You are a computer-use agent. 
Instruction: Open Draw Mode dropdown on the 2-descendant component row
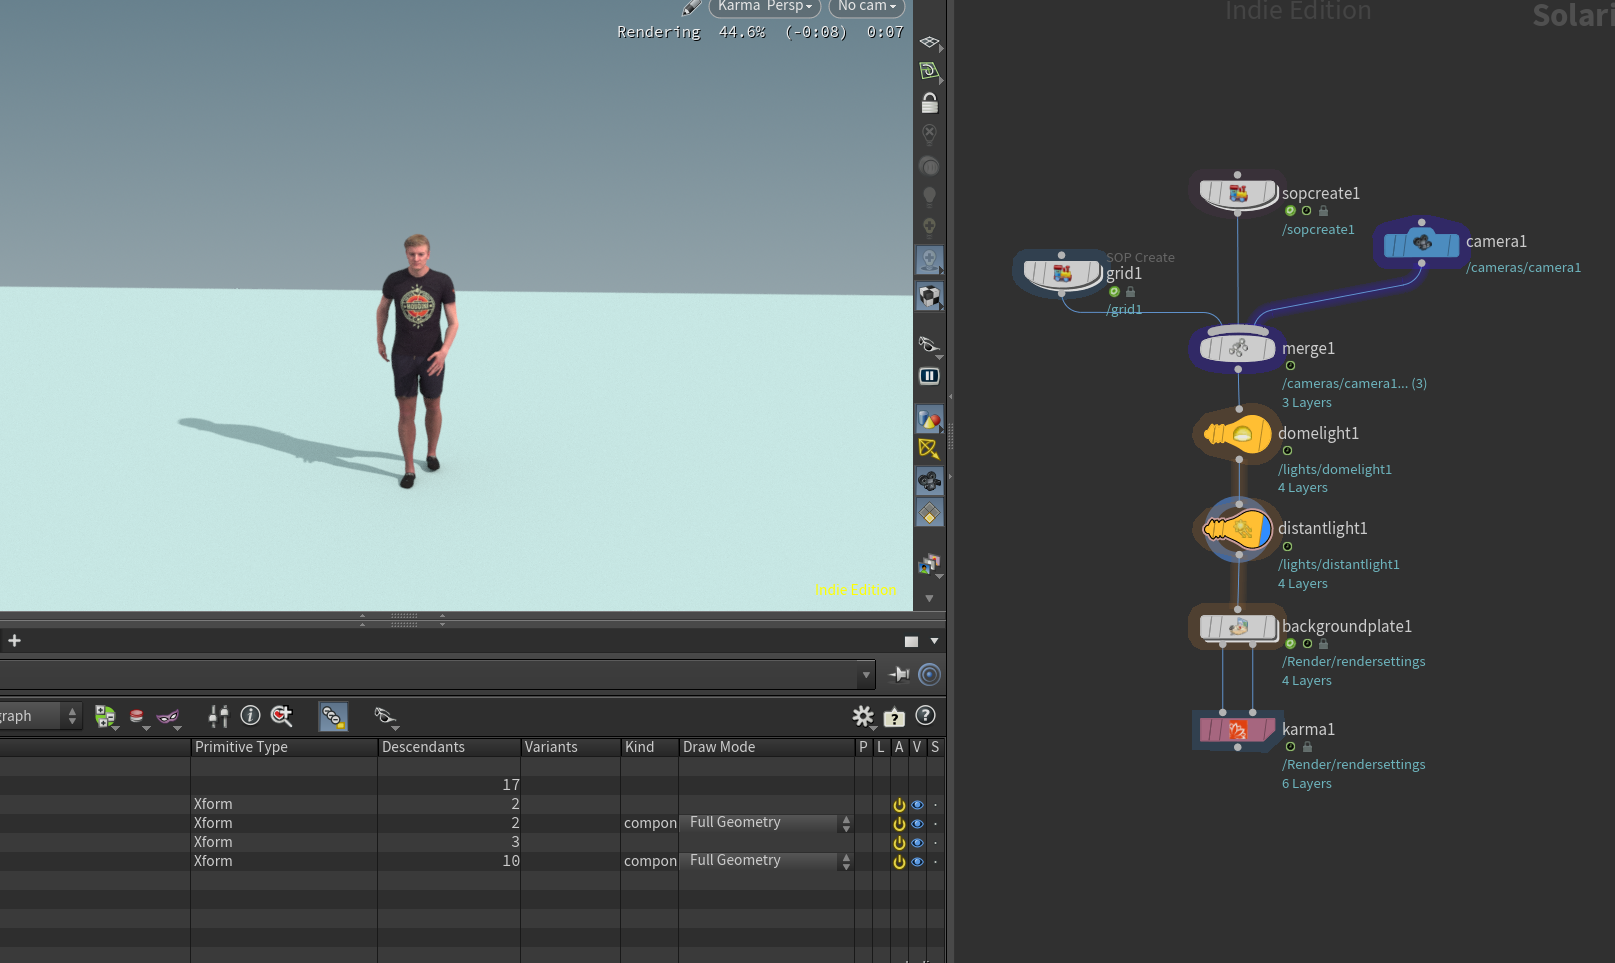768,823
